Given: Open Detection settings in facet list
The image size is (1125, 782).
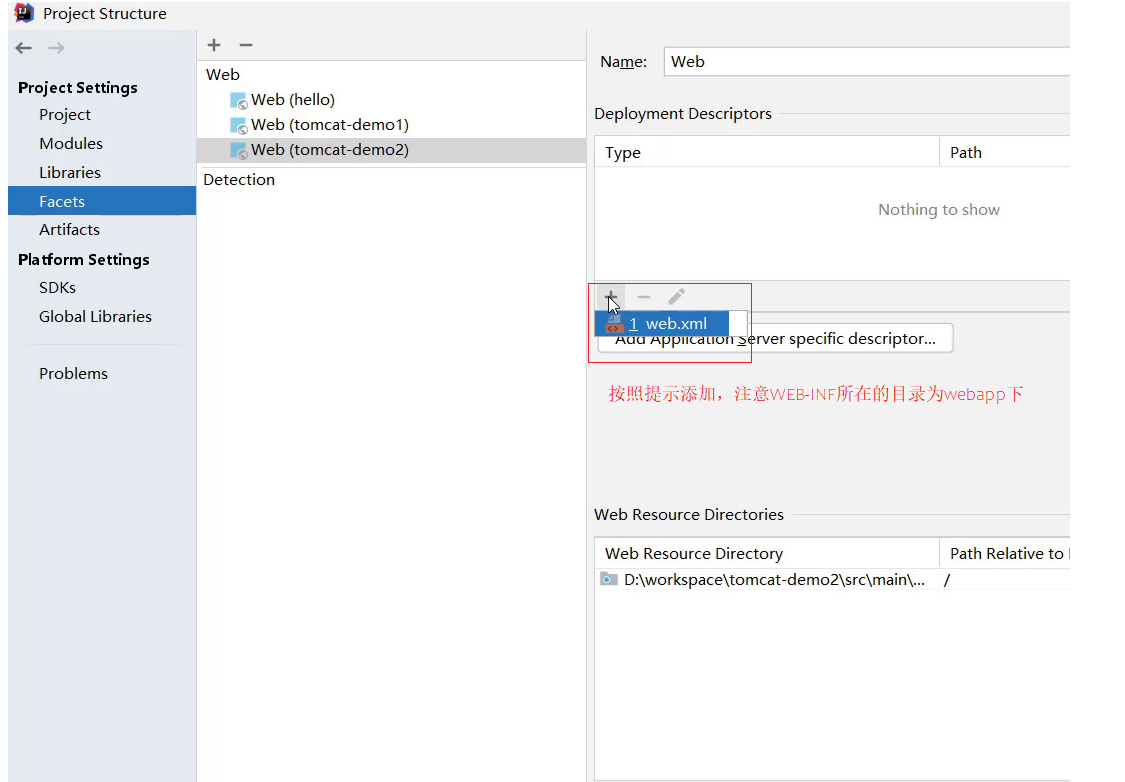Looking at the screenshot, I should (x=239, y=179).
